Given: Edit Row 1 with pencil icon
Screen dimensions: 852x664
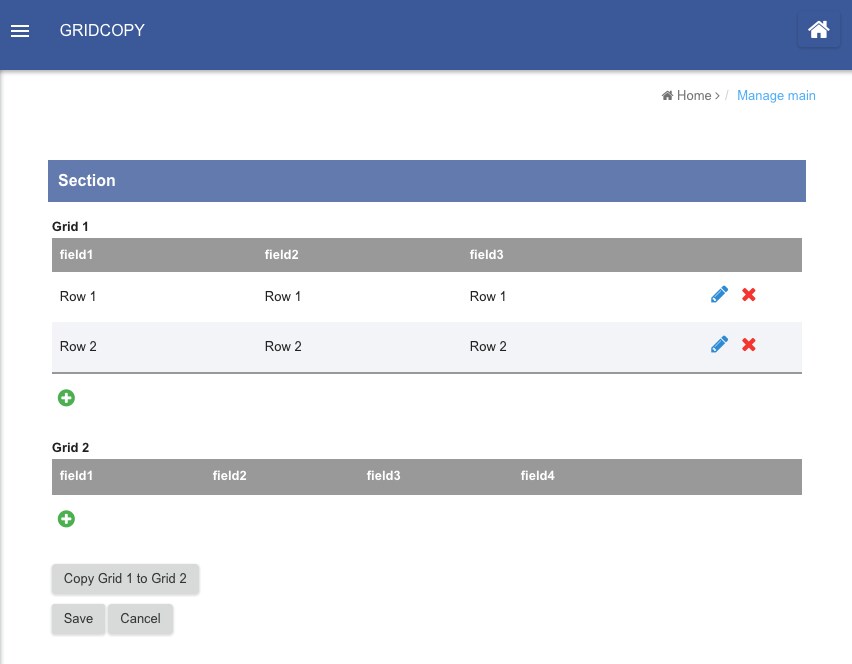Looking at the screenshot, I should pos(719,295).
